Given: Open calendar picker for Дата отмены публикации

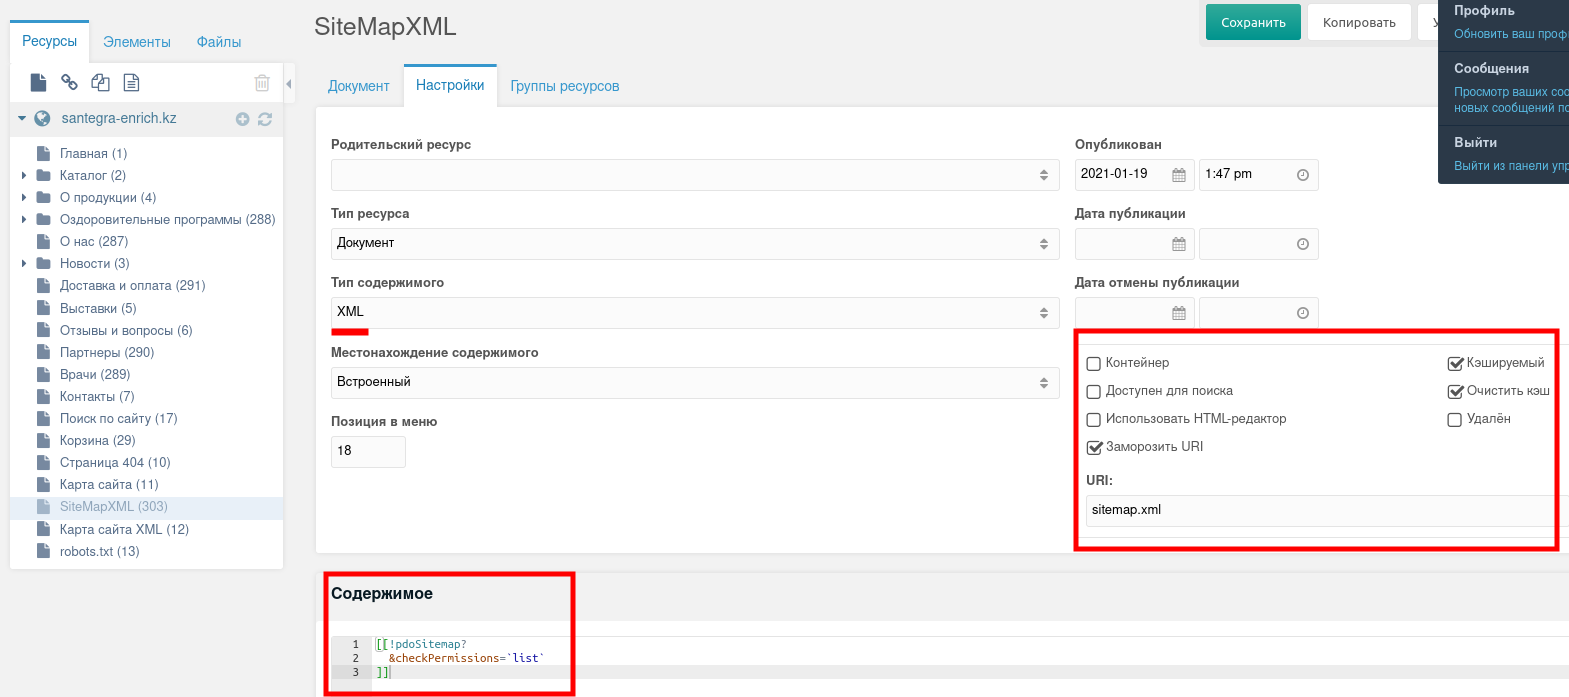Looking at the screenshot, I should tap(1179, 313).
